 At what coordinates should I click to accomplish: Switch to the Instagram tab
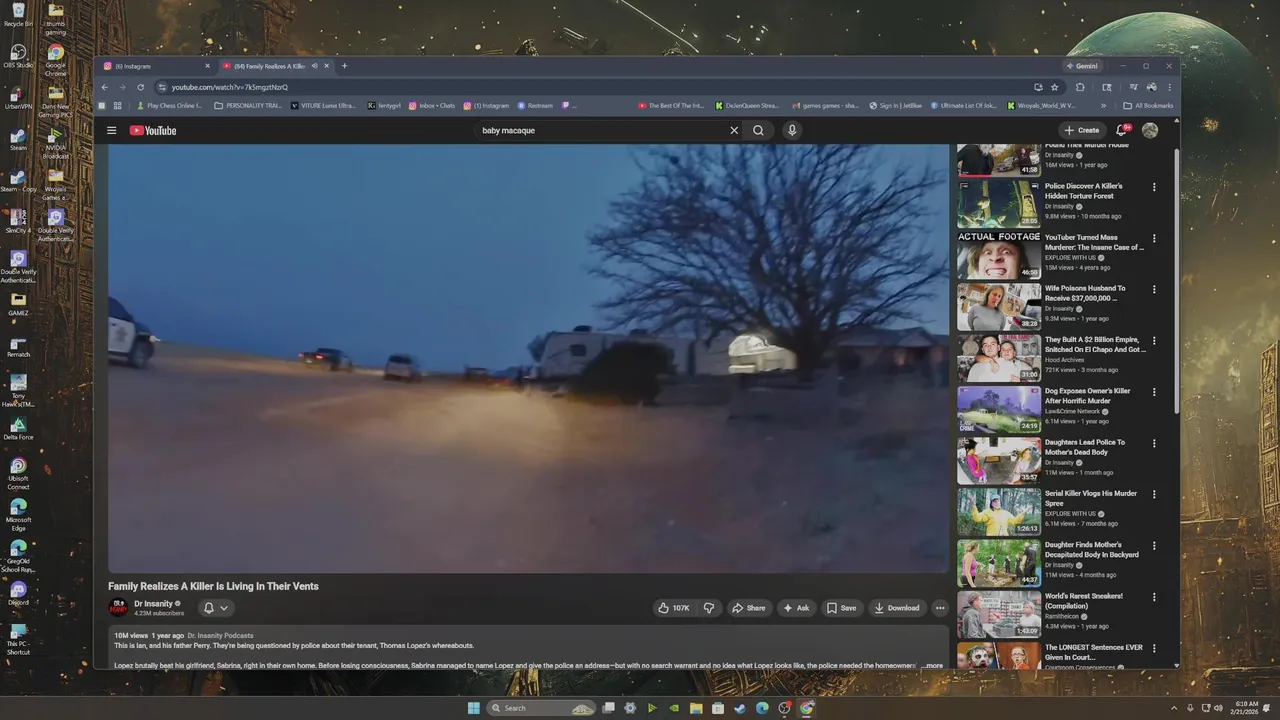158,66
